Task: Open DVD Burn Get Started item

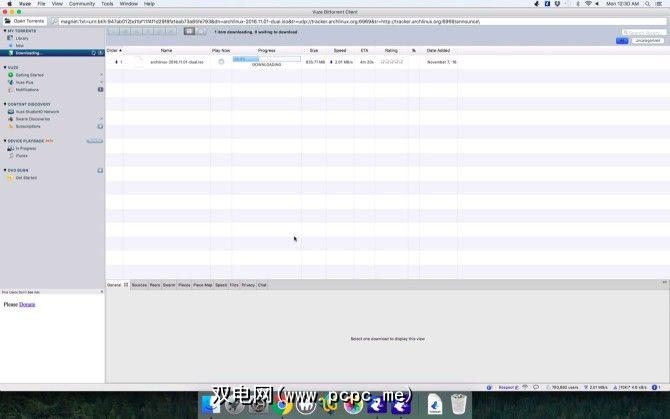Action: [26, 178]
